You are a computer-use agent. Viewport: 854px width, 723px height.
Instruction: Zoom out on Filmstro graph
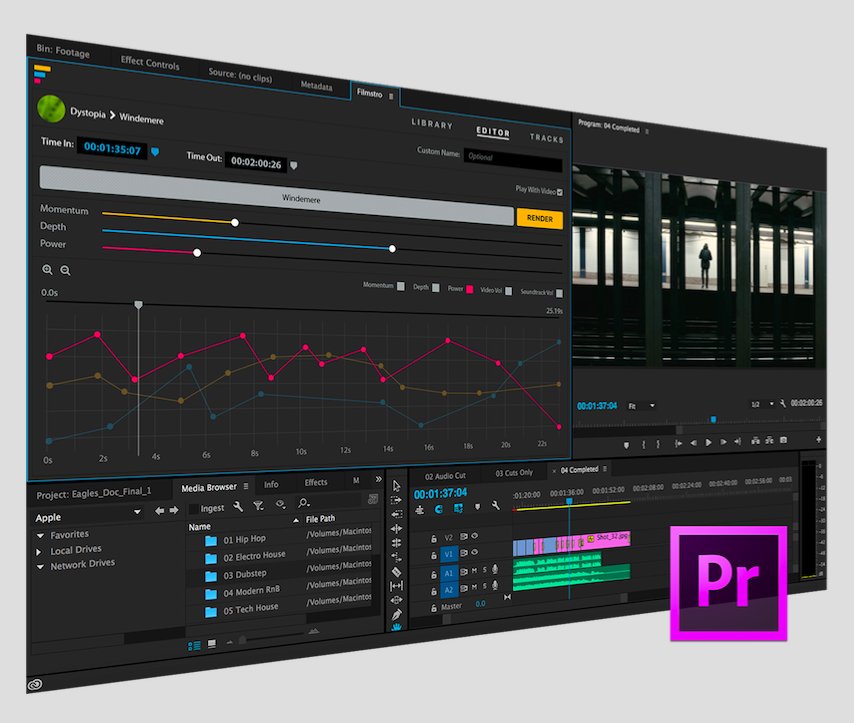tap(65, 270)
